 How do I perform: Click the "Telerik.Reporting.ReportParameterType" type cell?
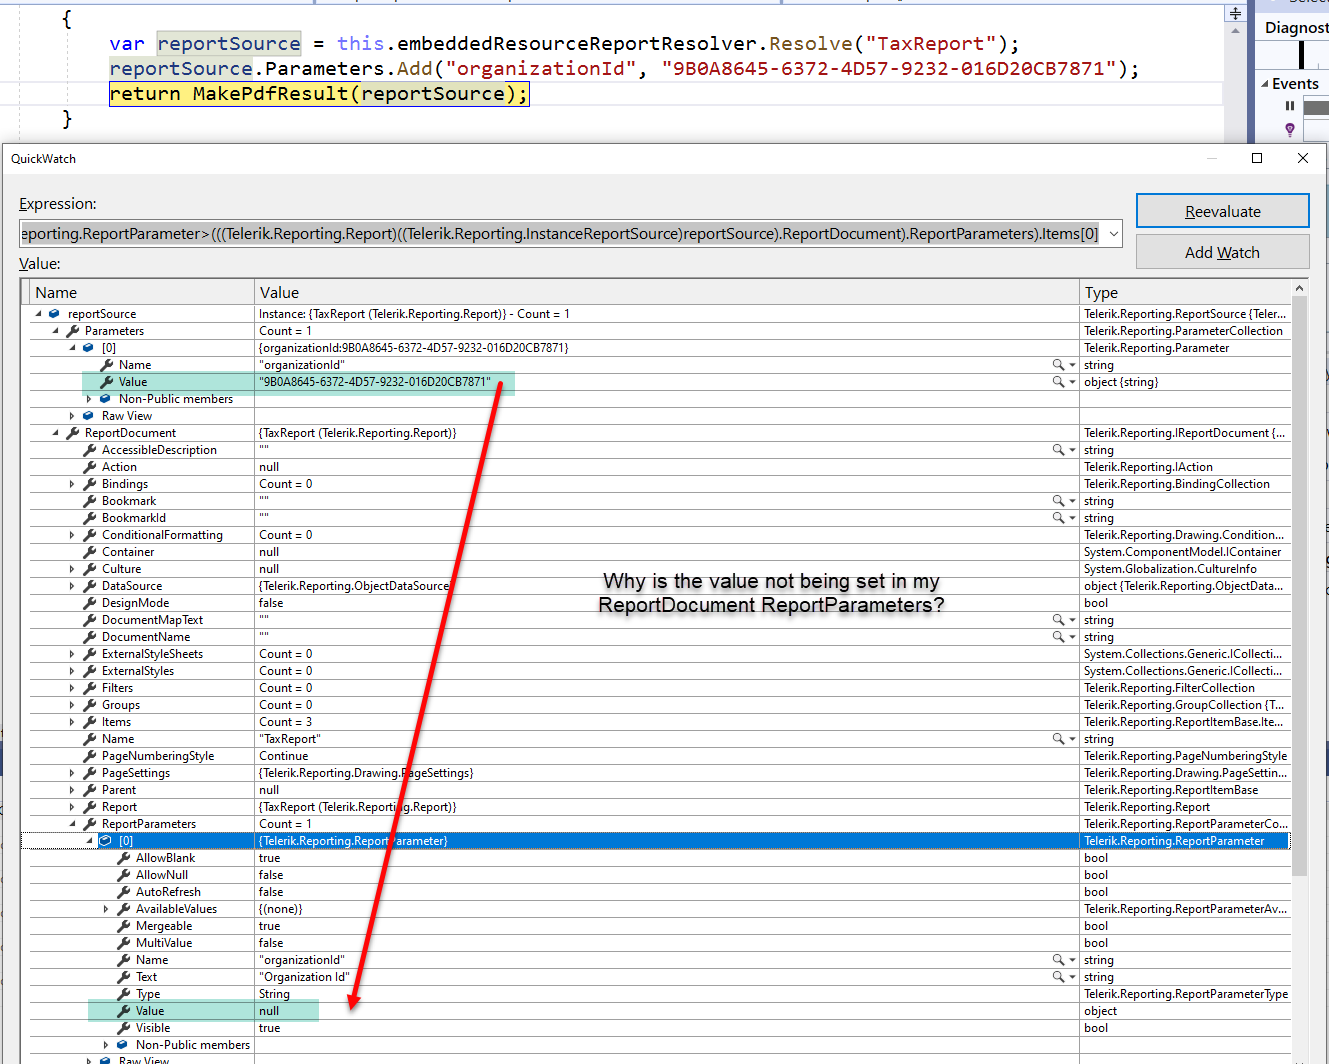tap(1186, 994)
